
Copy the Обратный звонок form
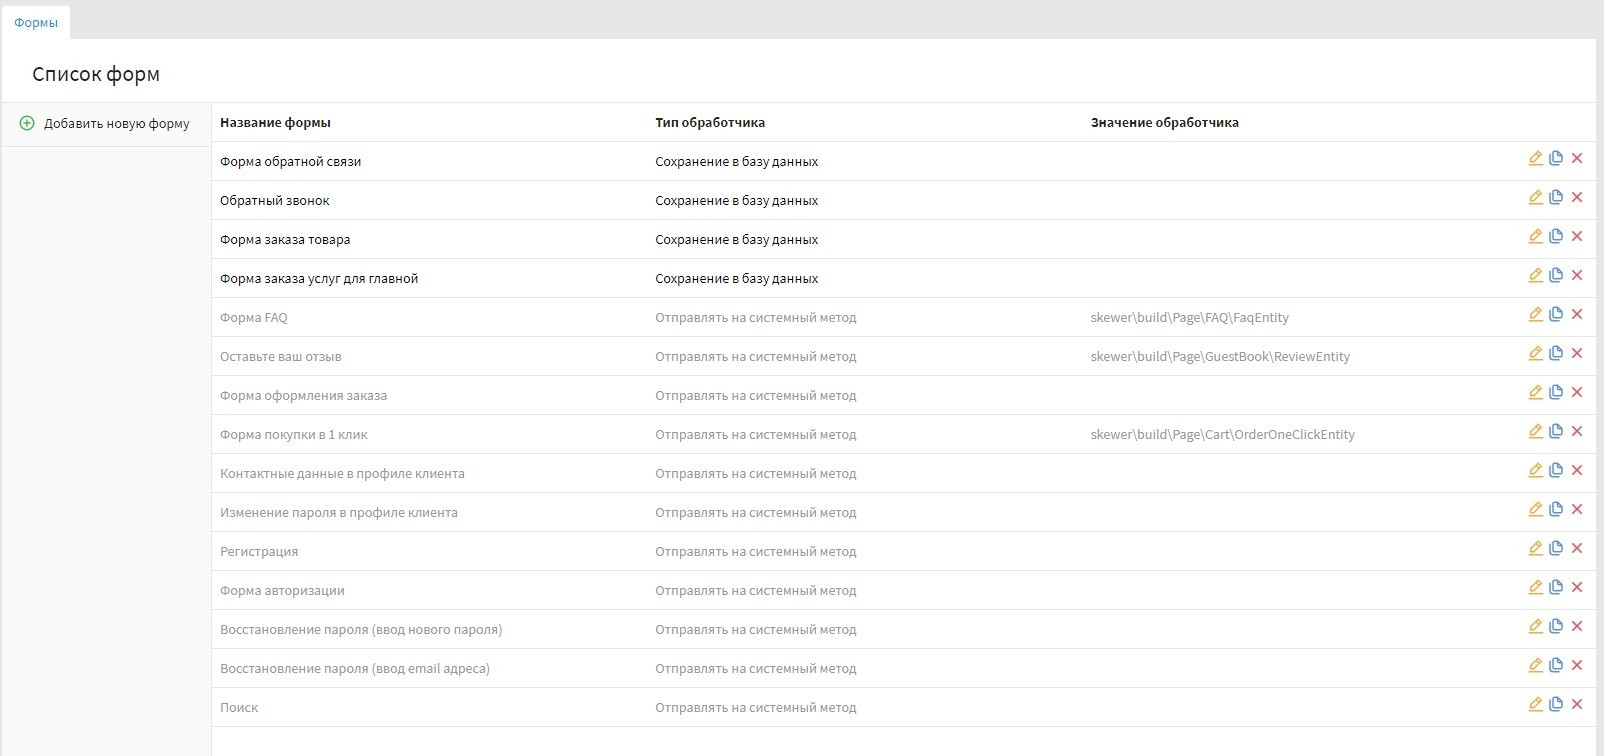pyautogui.click(x=1556, y=197)
